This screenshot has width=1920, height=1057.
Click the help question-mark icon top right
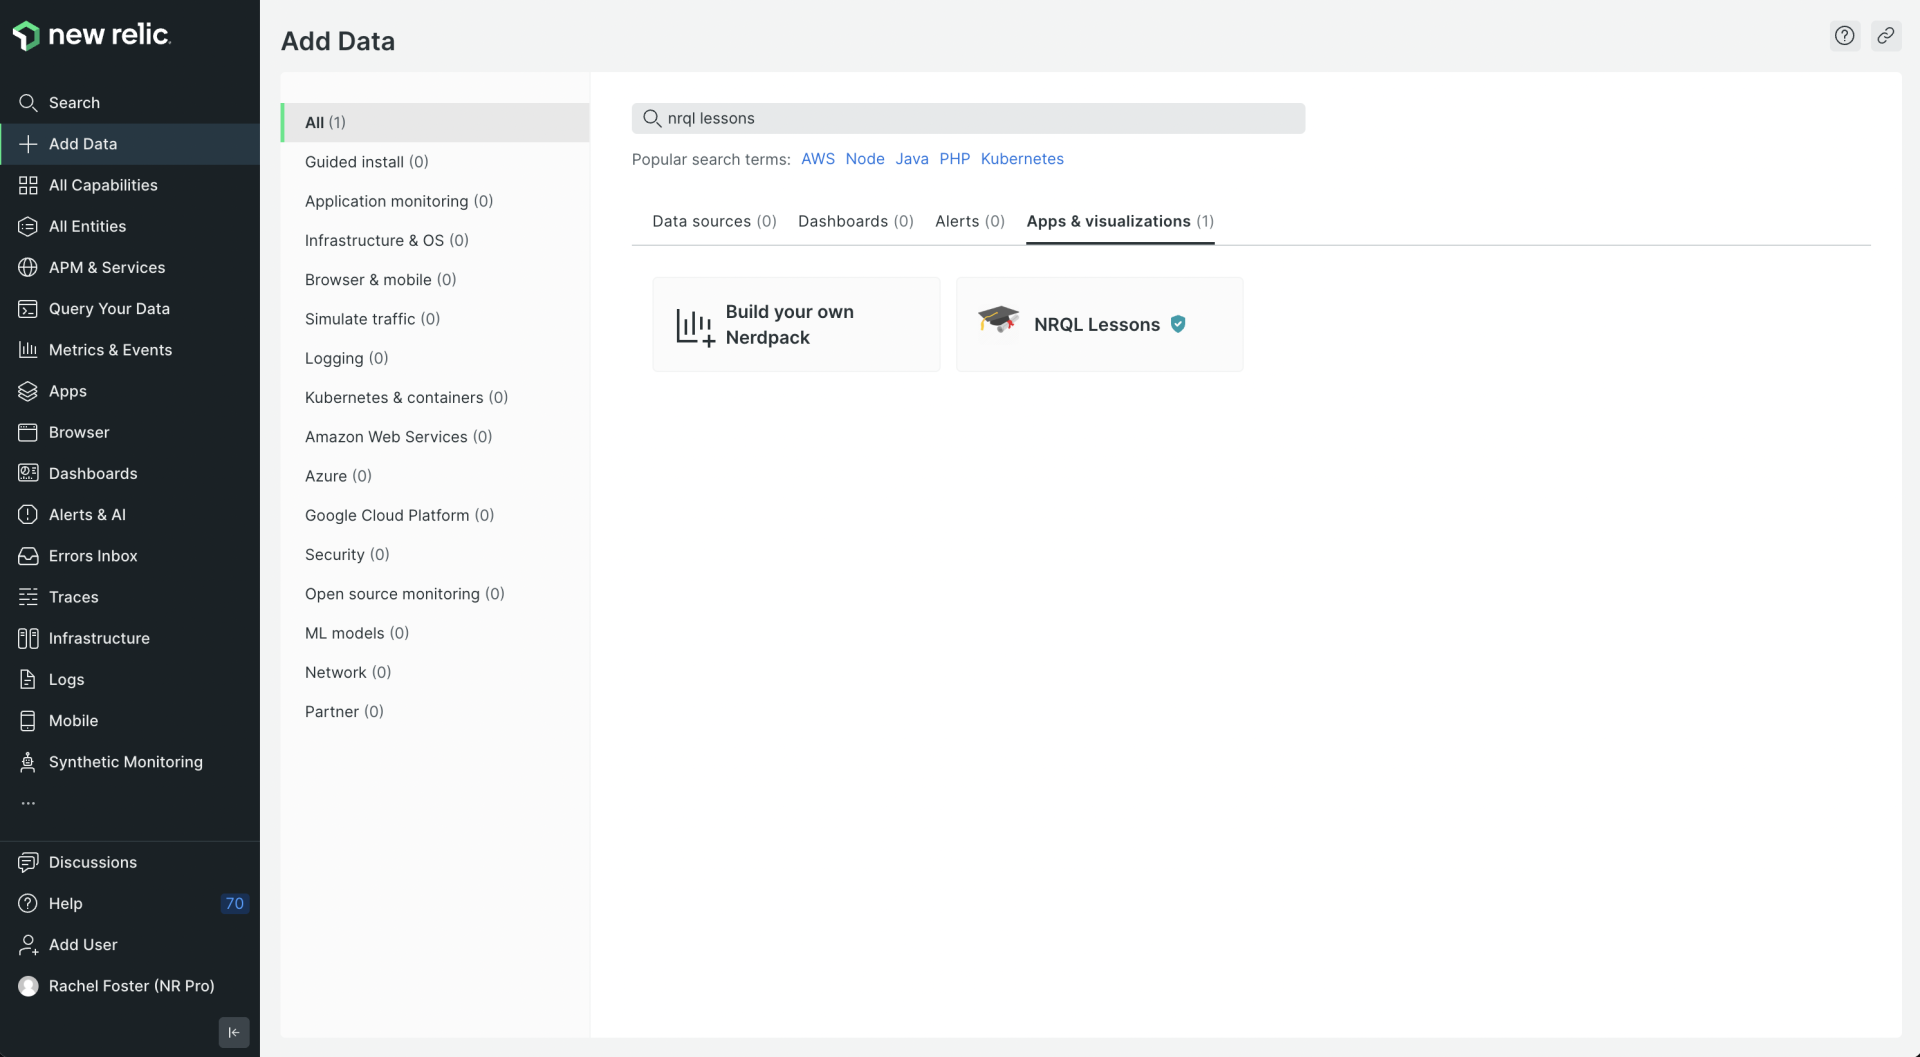pos(1845,35)
